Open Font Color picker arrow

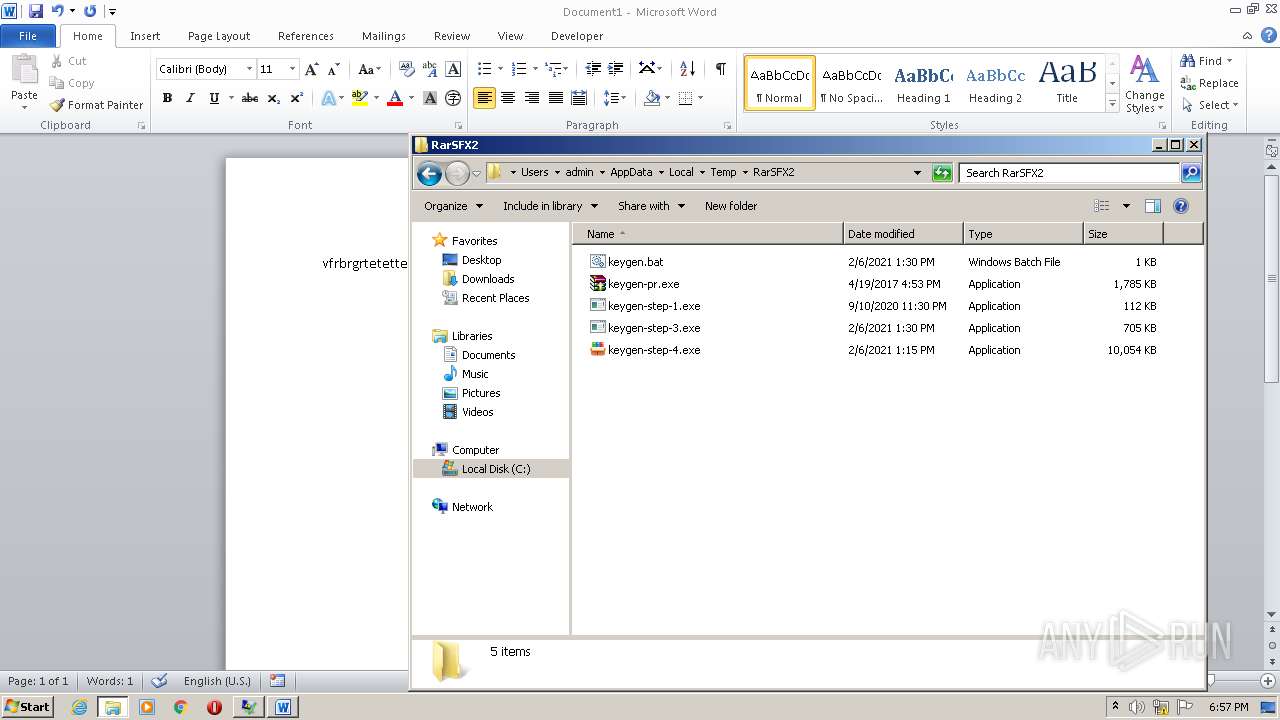click(411, 98)
